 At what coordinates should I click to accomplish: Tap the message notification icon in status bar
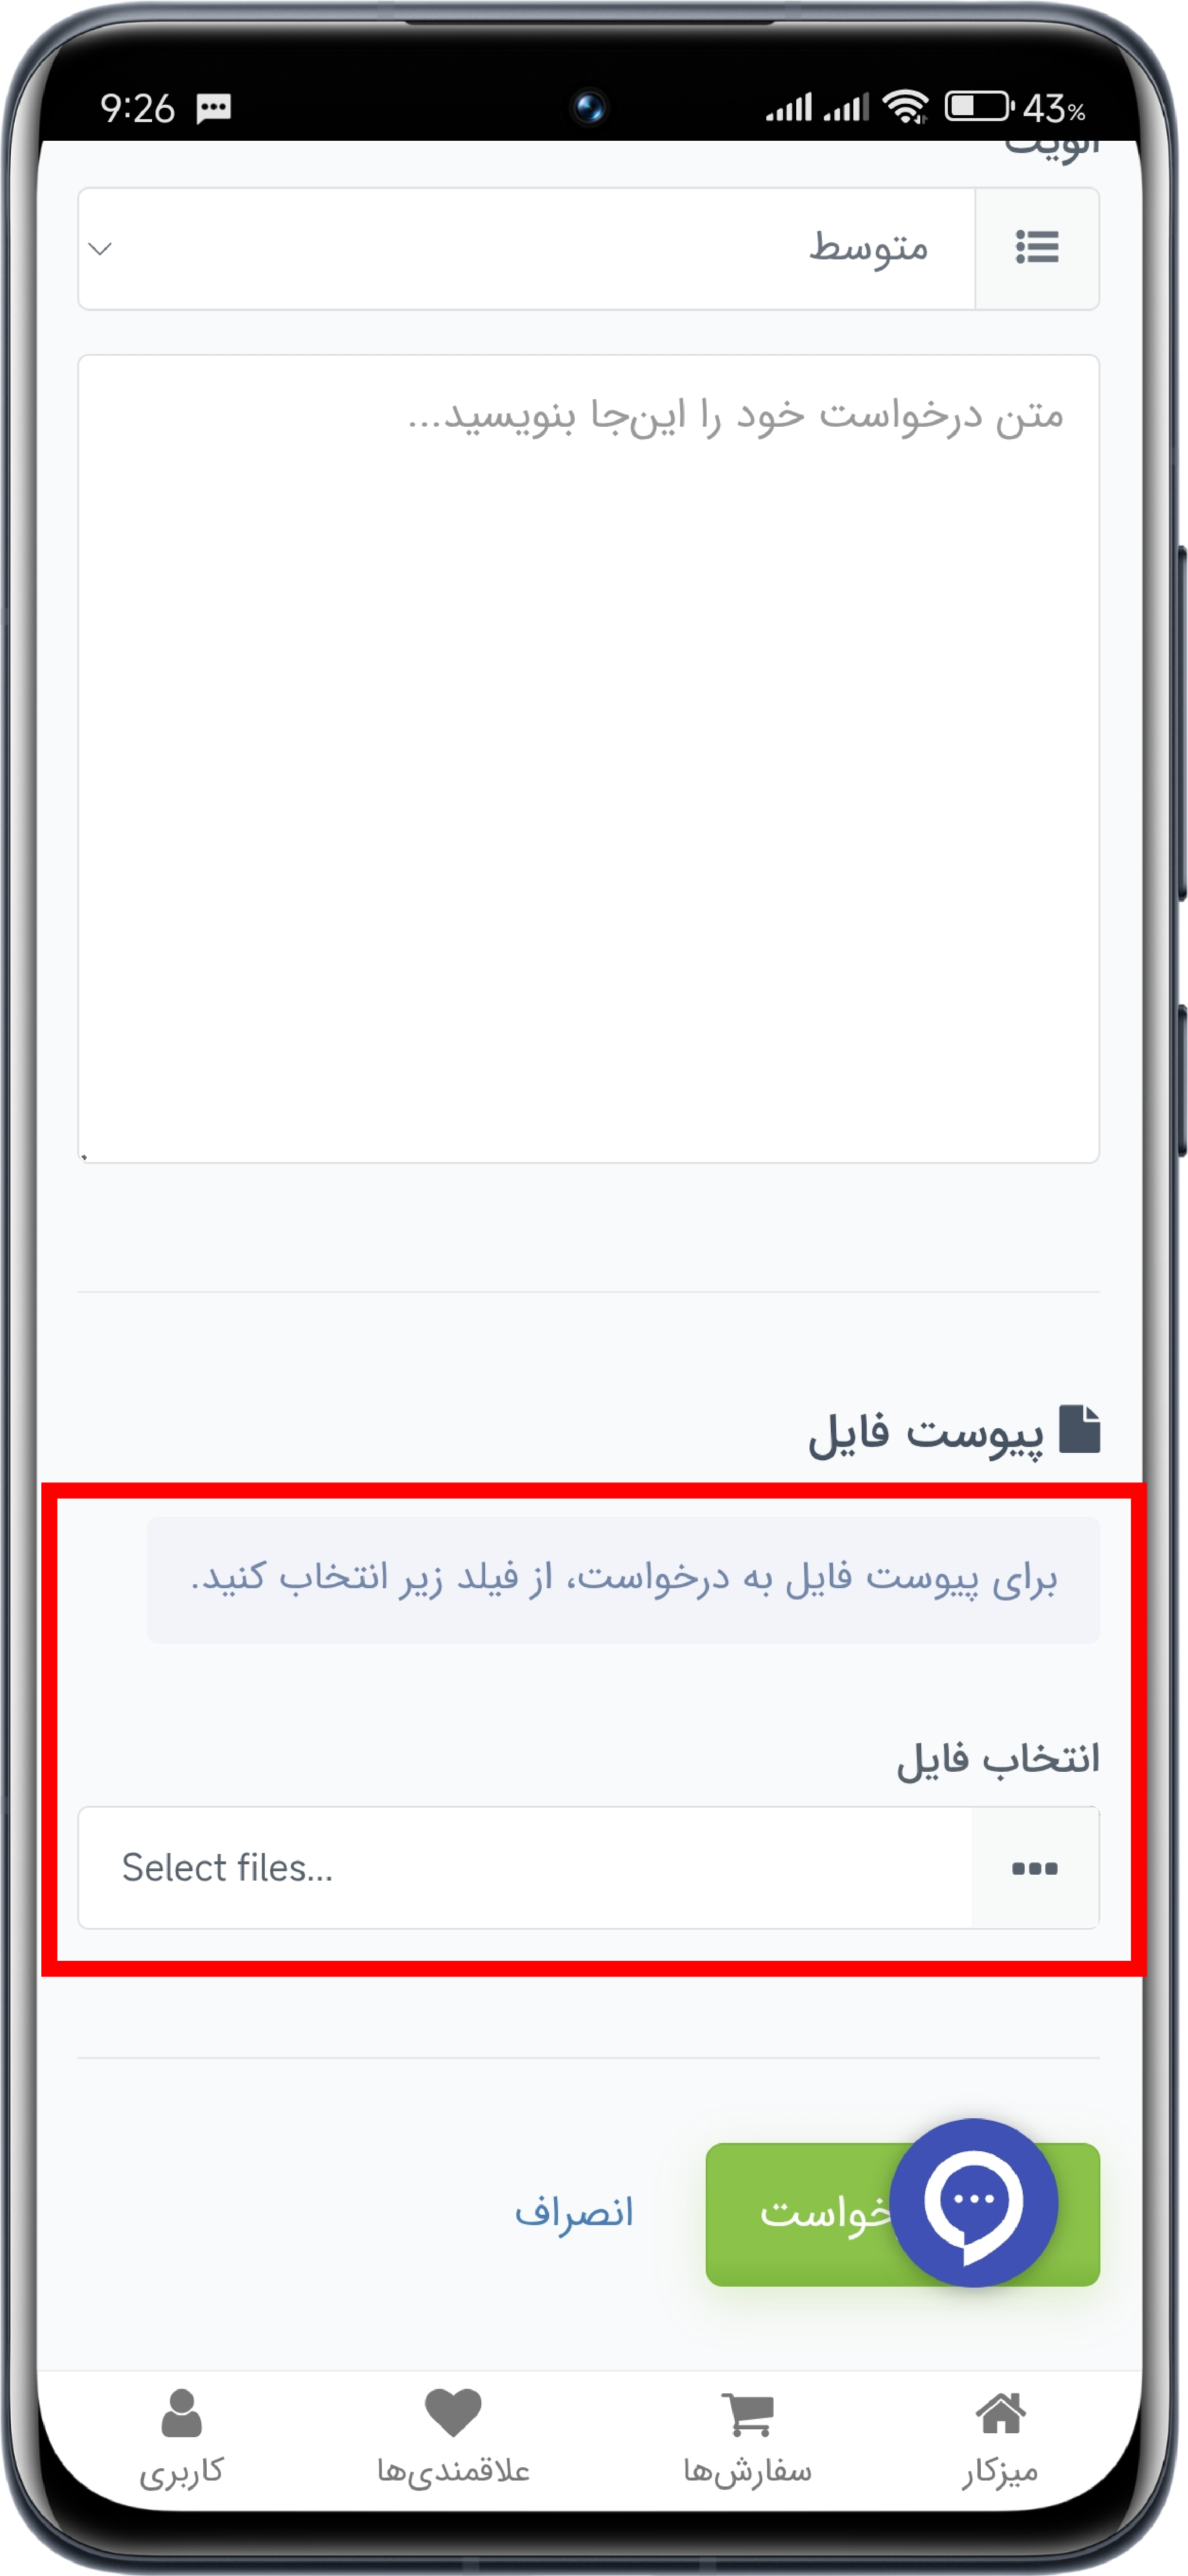tap(214, 108)
